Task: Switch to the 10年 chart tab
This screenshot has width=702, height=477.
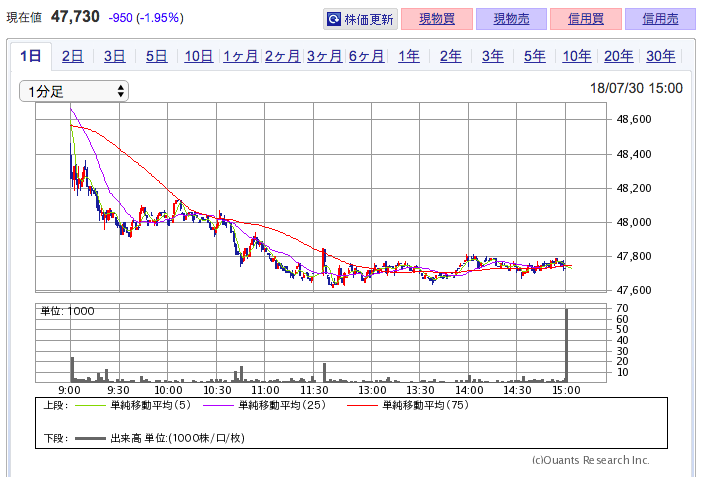Action: coord(577,56)
